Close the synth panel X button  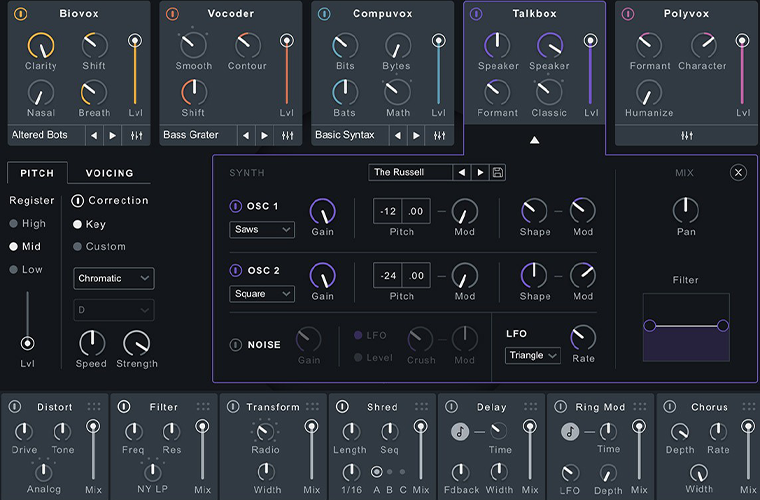pos(738,172)
